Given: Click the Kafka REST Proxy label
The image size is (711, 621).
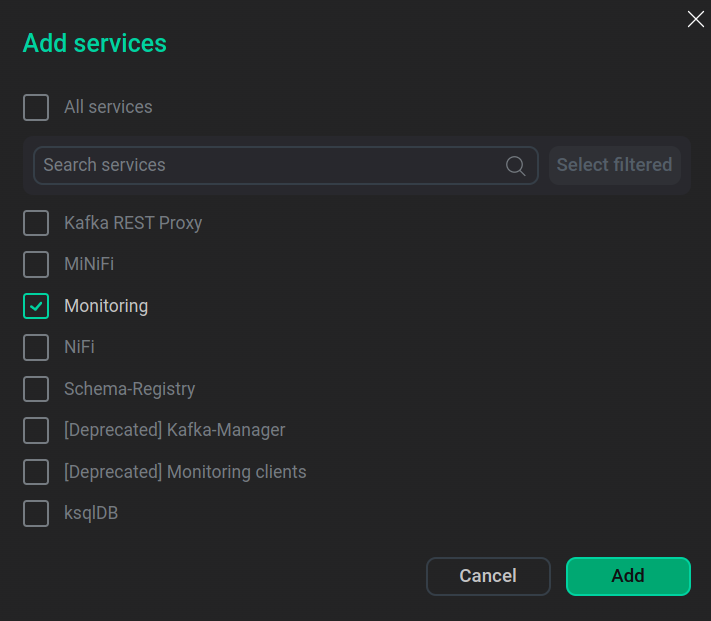Looking at the screenshot, I should coord(133,223).
